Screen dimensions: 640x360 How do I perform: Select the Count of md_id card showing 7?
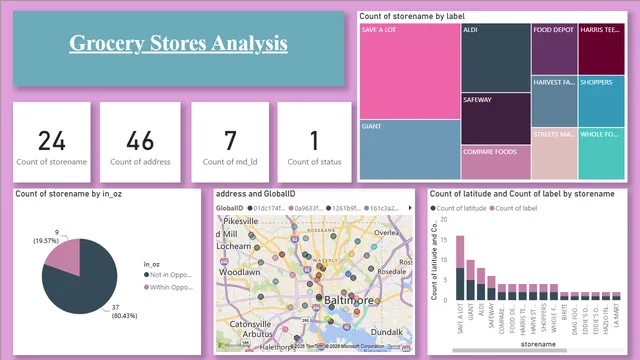pyautogui.click(x=230, y=142)
